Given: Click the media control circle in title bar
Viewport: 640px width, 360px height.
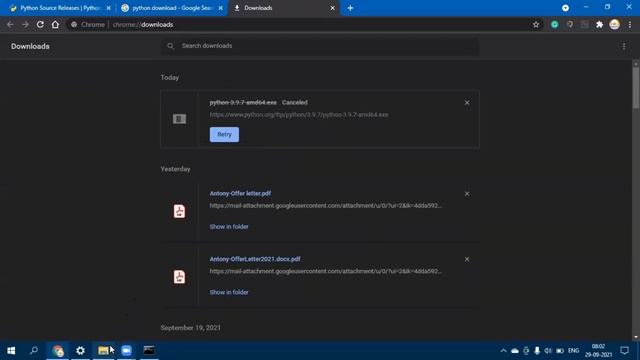Looking at the screenshot, I should (x=565, y=8).
